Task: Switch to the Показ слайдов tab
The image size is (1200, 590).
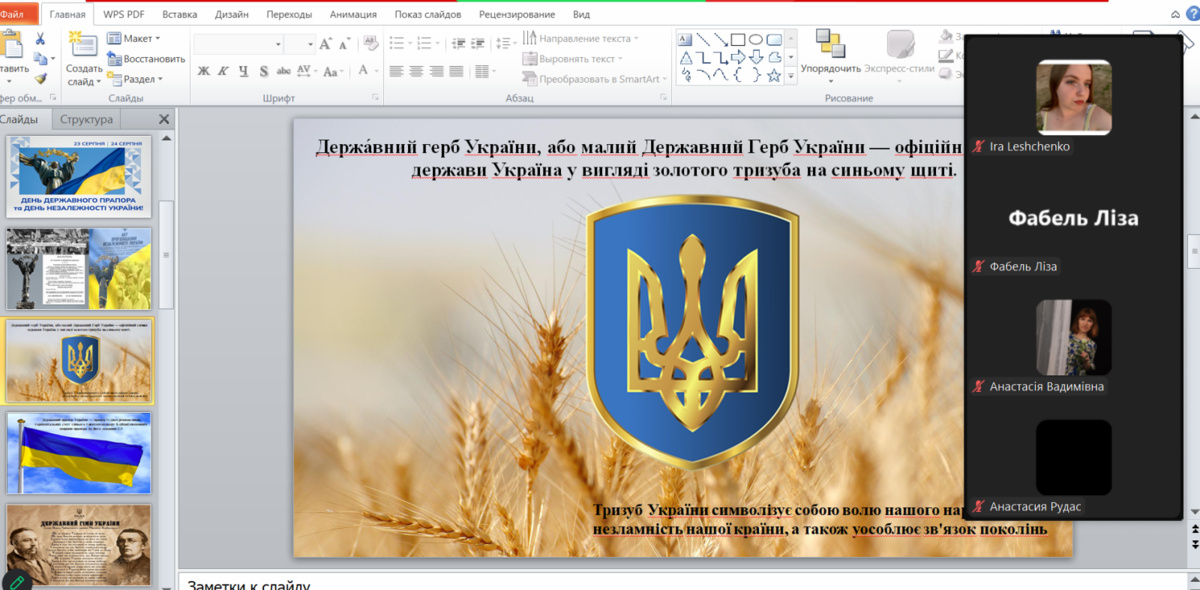Action: [x=428, y=14]
